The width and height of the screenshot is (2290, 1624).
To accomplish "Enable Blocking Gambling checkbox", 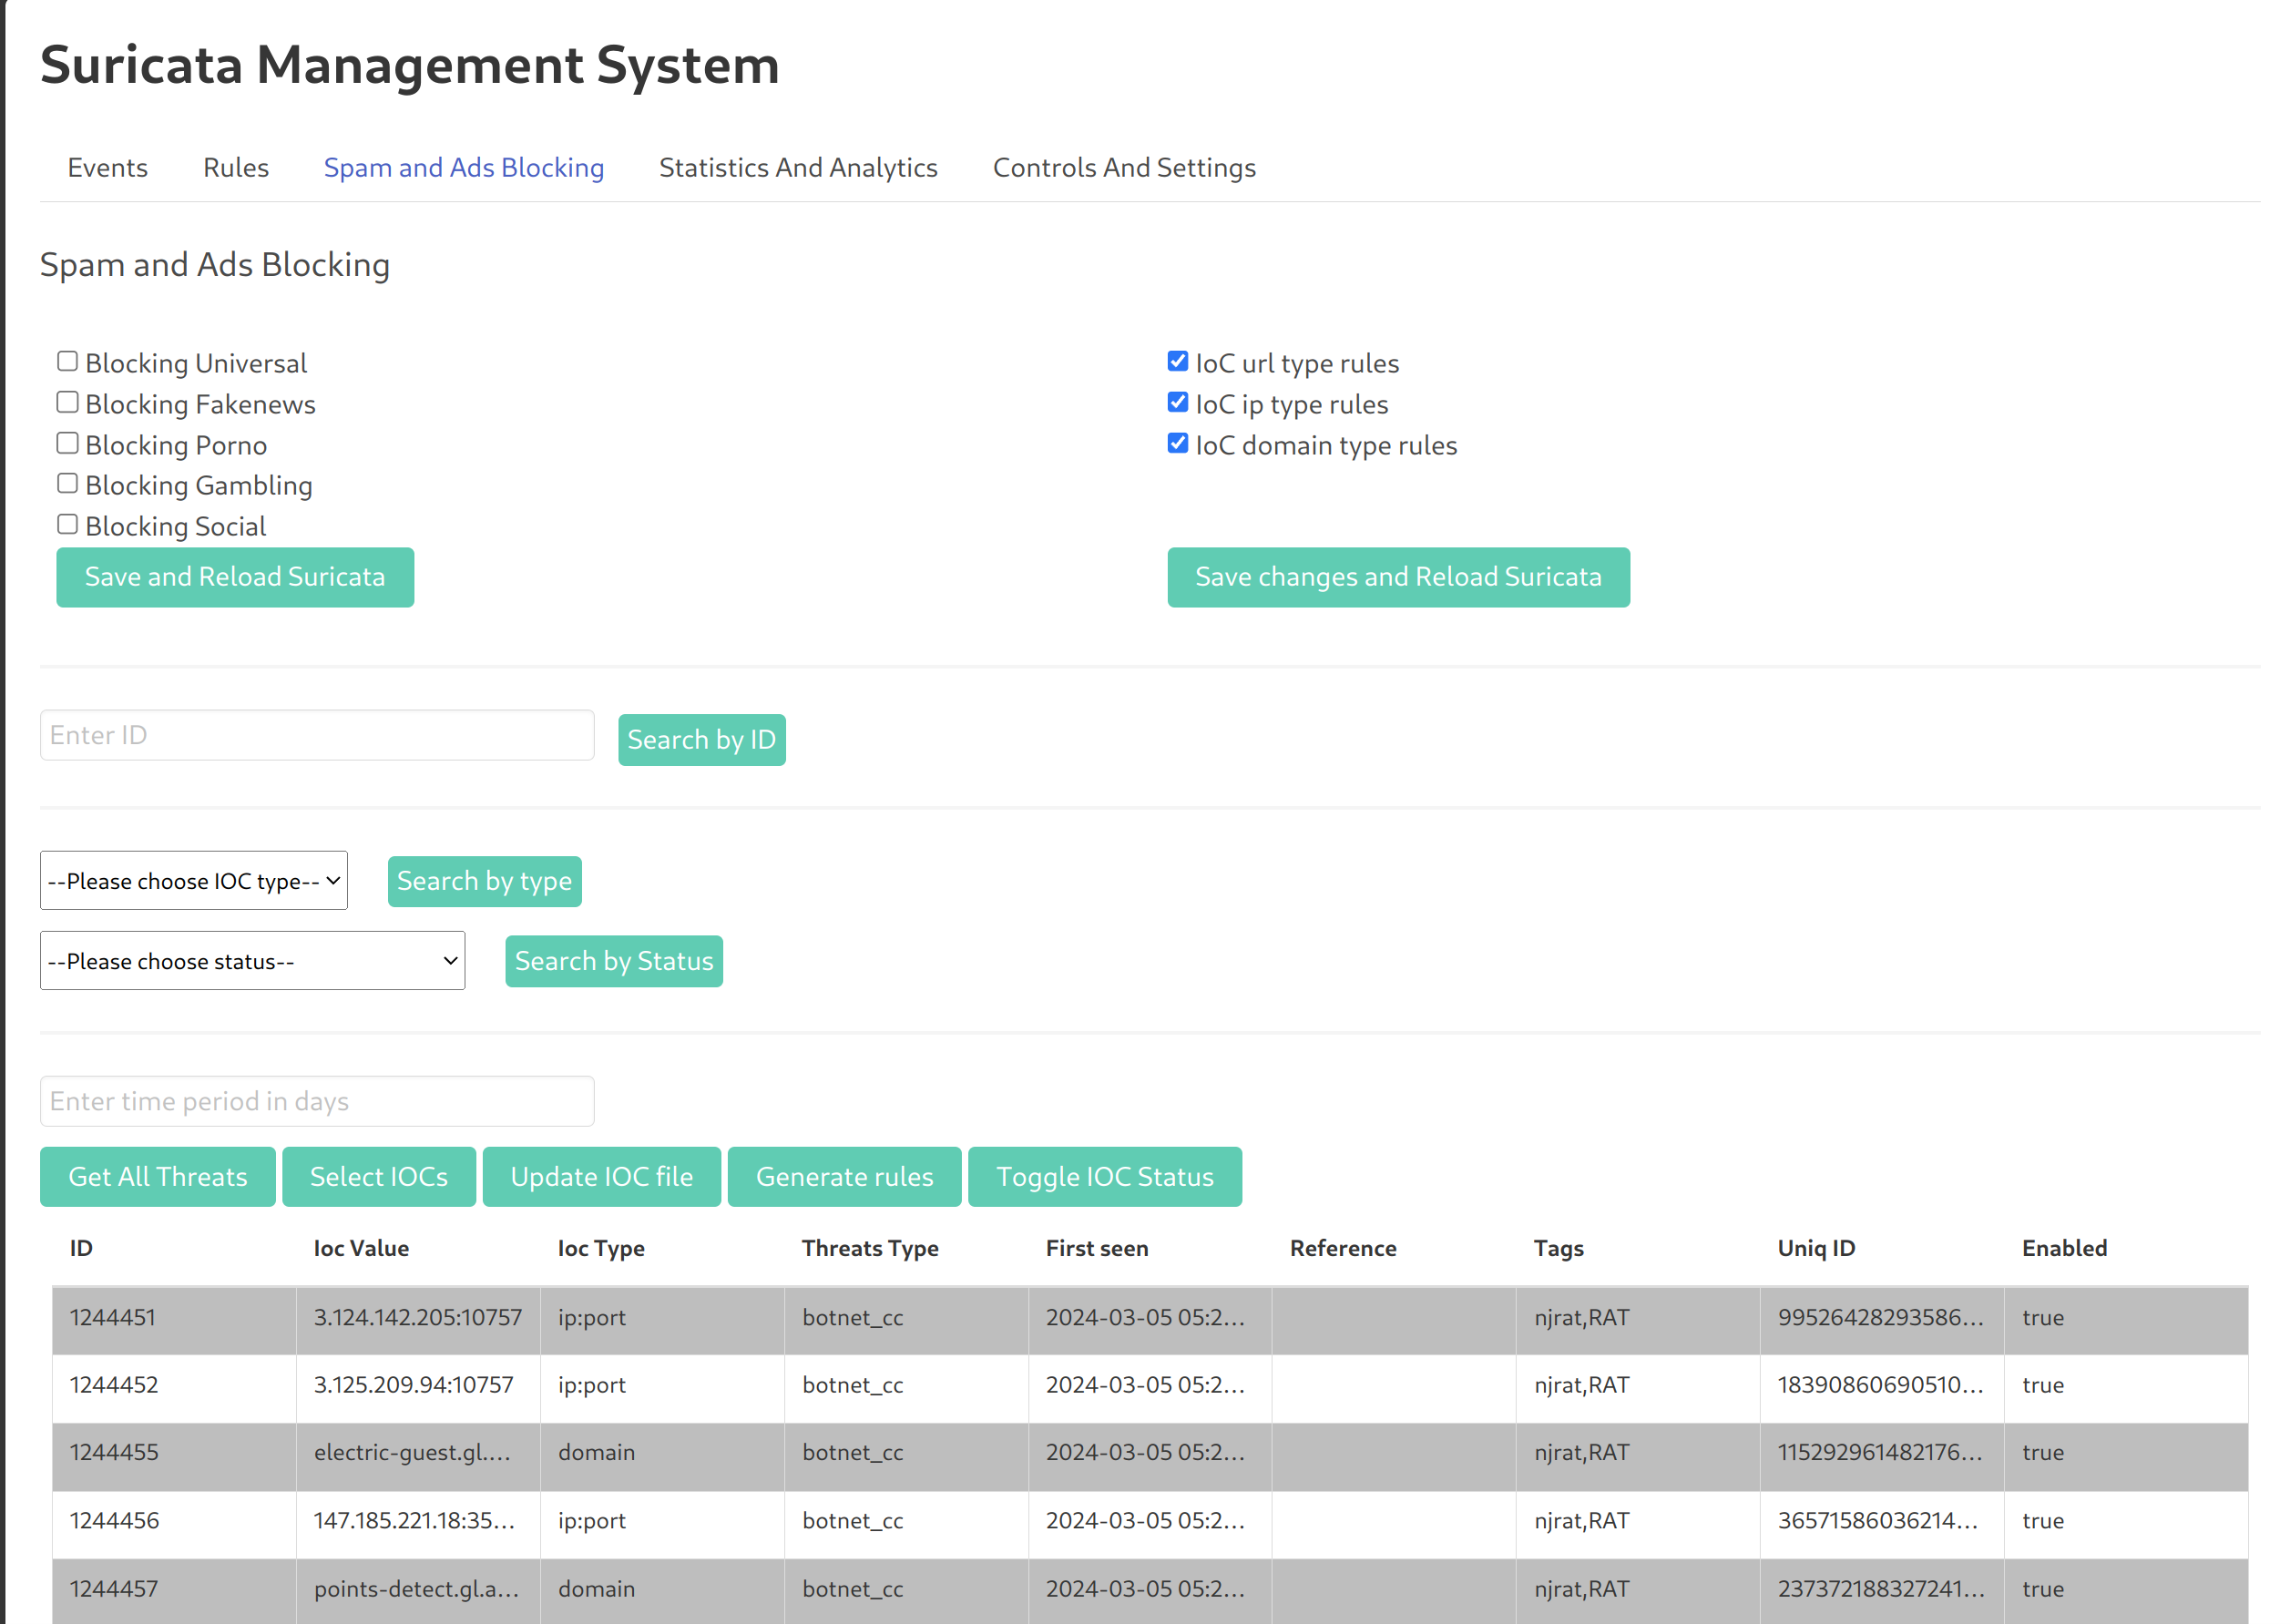I will pyautogui.click(x=67, y=483).
